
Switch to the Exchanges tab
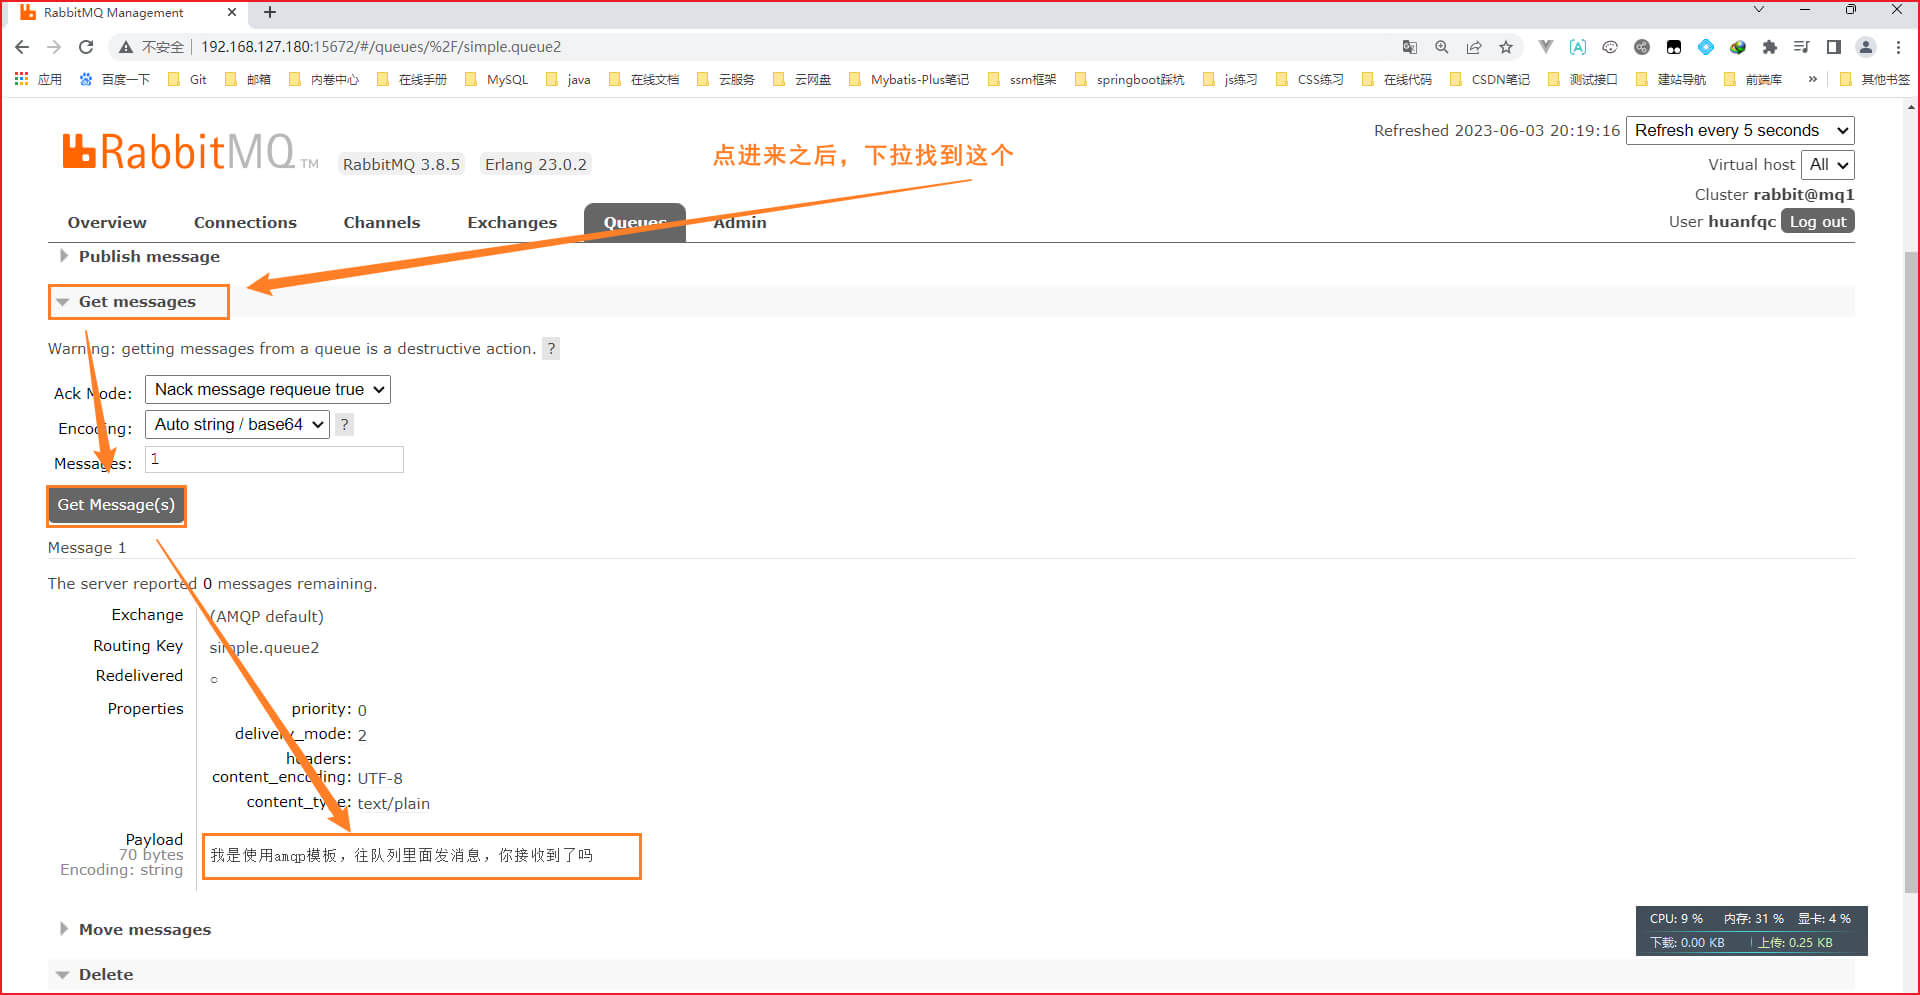(512, 223)
